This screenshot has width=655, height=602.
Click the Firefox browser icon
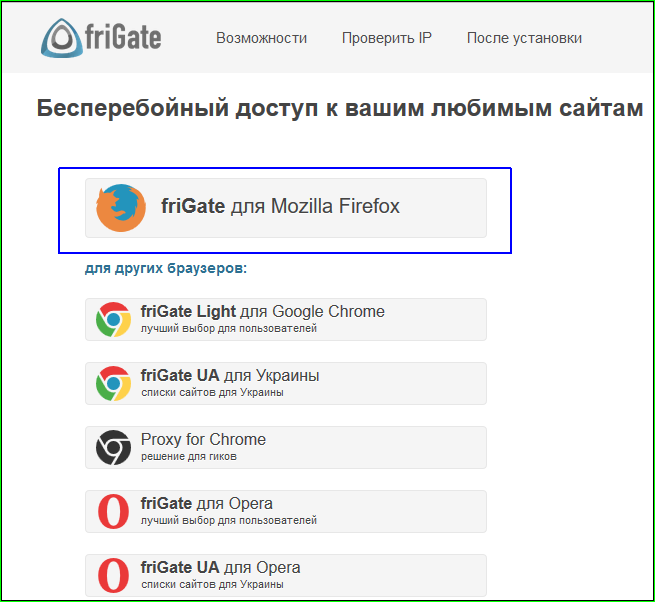click(x=121, y=208)
